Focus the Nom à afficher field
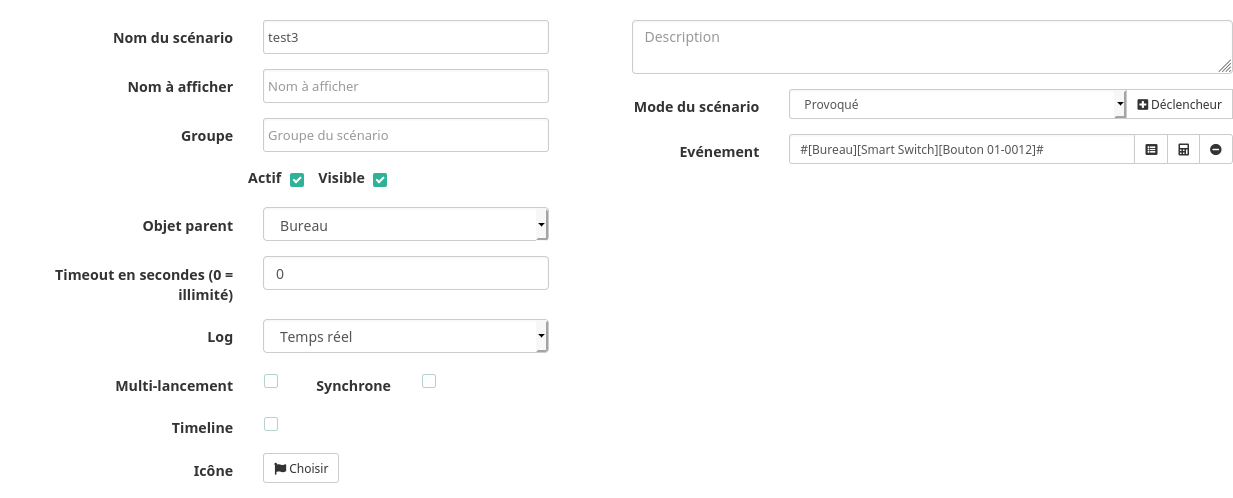1233x498 pixels. pos(405,86)
